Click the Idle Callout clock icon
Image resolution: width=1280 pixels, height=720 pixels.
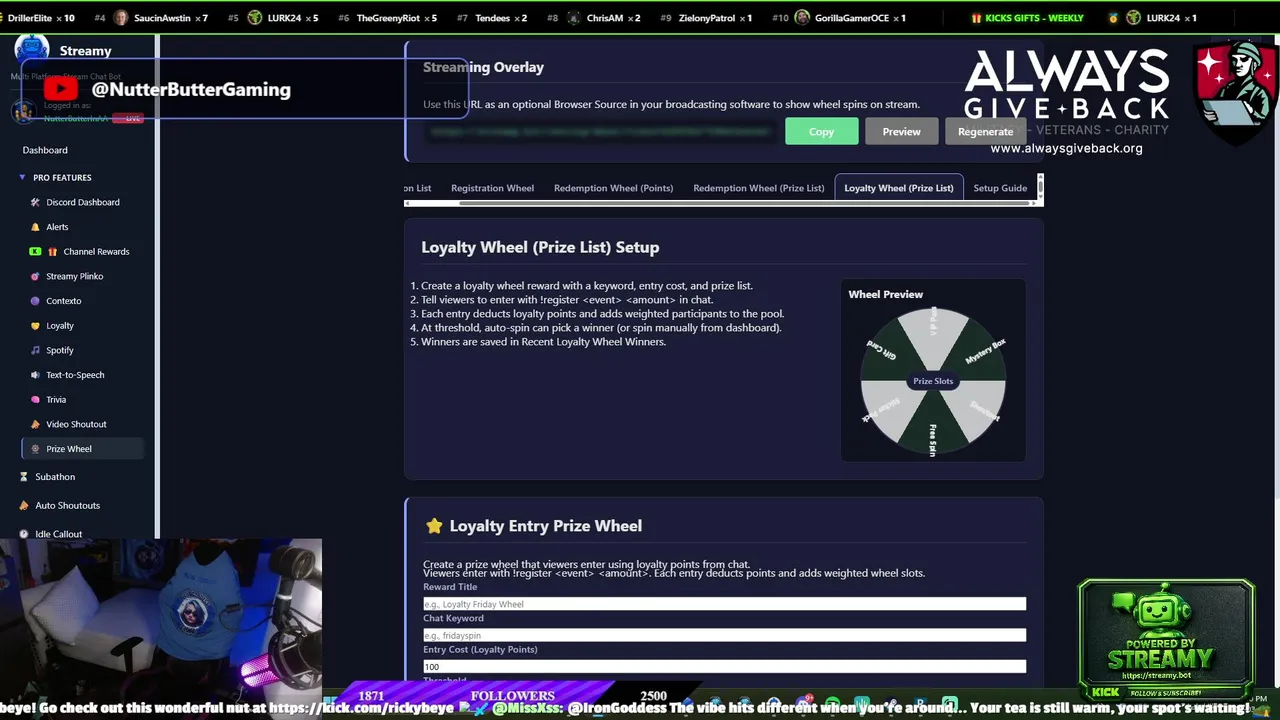(x=24, y=533)
